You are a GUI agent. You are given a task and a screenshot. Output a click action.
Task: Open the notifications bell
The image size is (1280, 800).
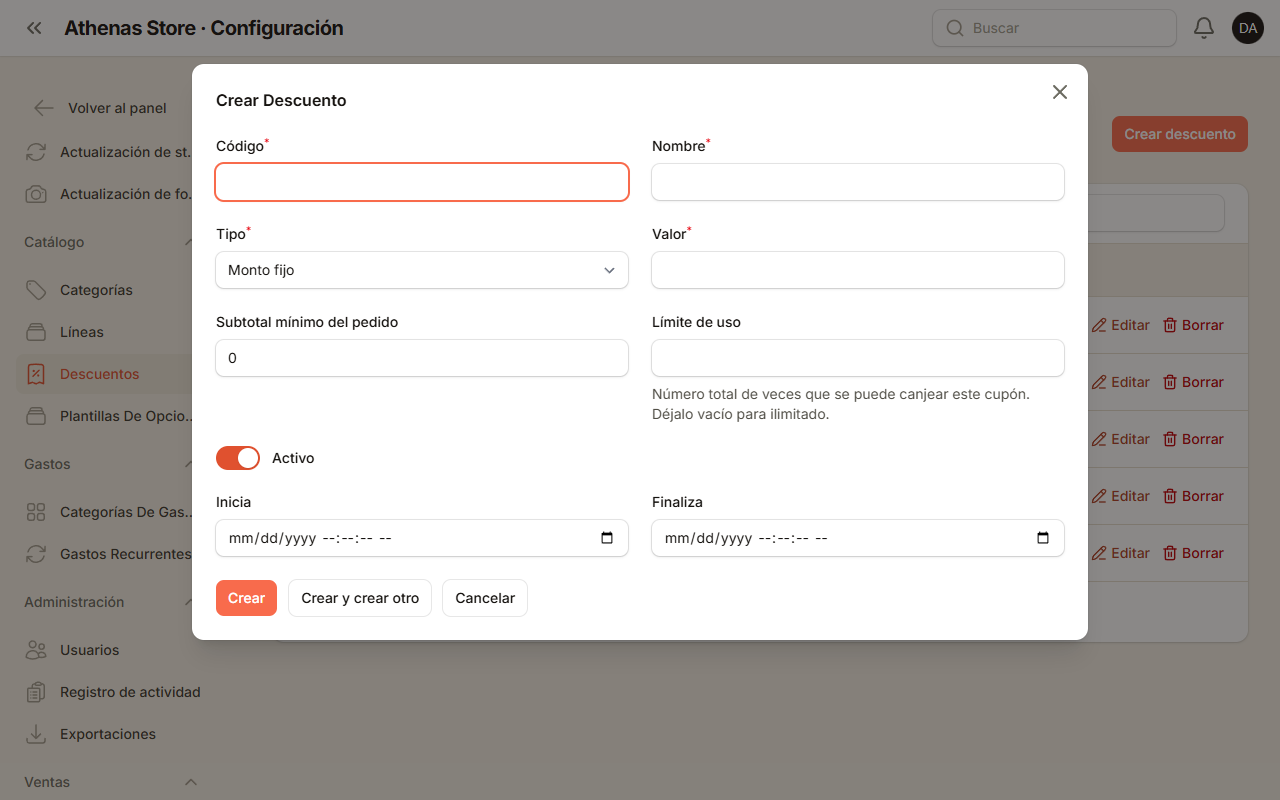pos(1204,28)
